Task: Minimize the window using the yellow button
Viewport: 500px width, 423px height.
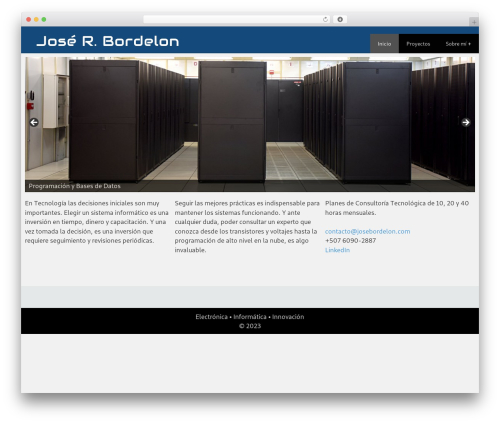Action: click(x=36, y=20)
